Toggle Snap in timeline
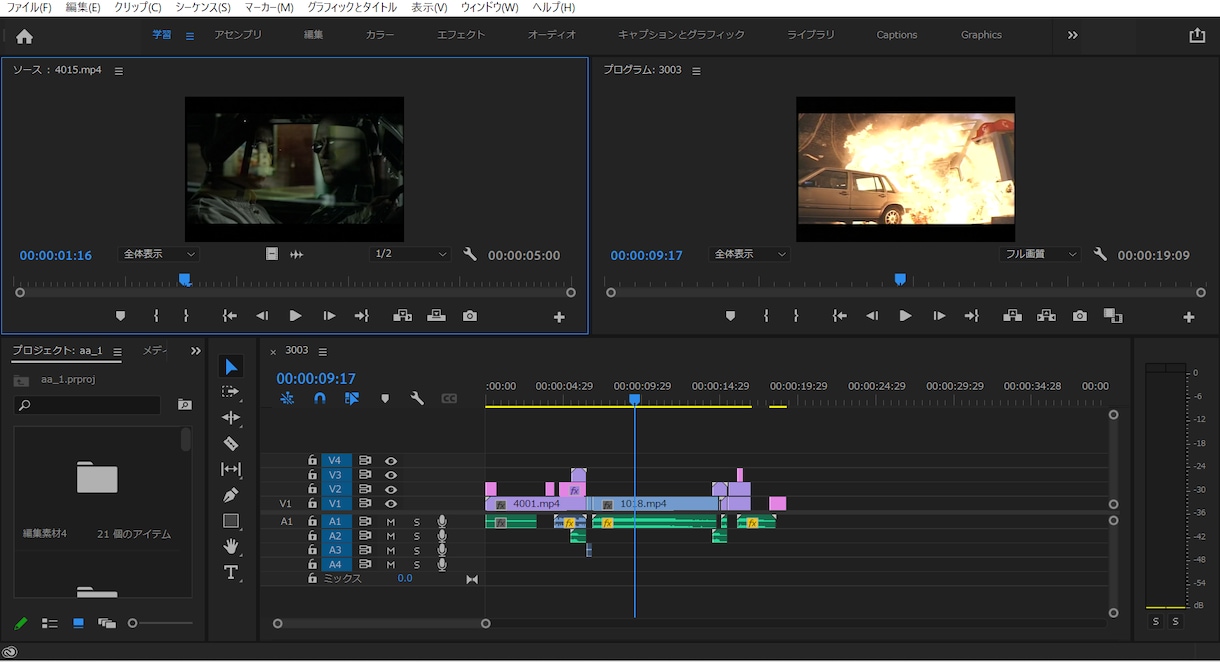The width and height of the screenshot is (1220, 662). point(320,398)
